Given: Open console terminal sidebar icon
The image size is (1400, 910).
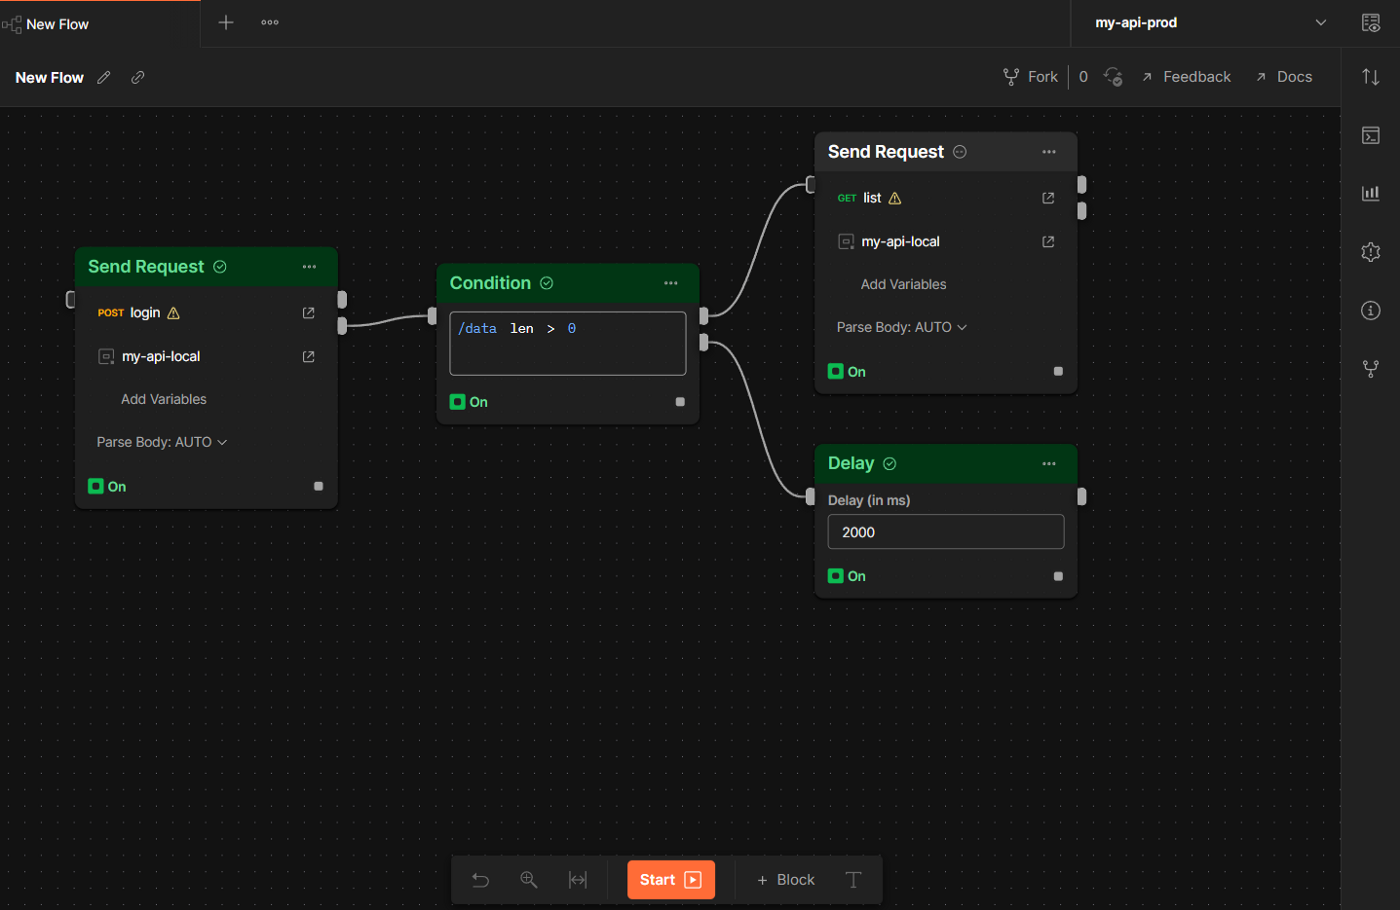Looking at the screenshot, I should click(x=1371, y=135).
